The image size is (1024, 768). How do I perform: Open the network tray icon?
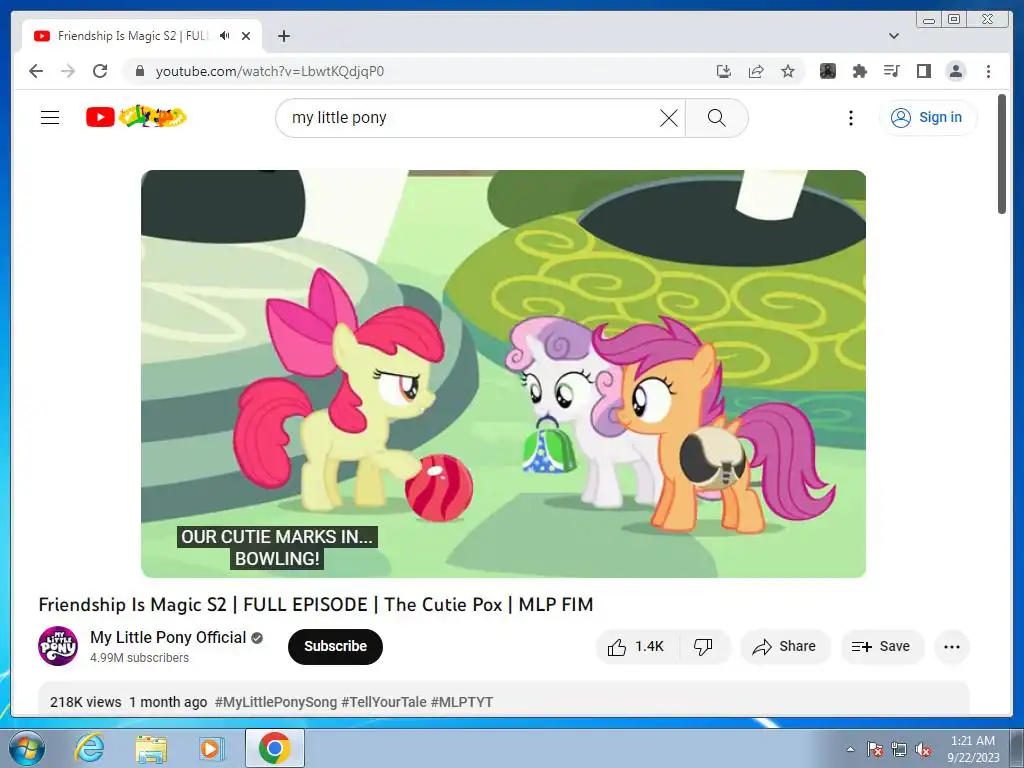(x=899, y=749)
